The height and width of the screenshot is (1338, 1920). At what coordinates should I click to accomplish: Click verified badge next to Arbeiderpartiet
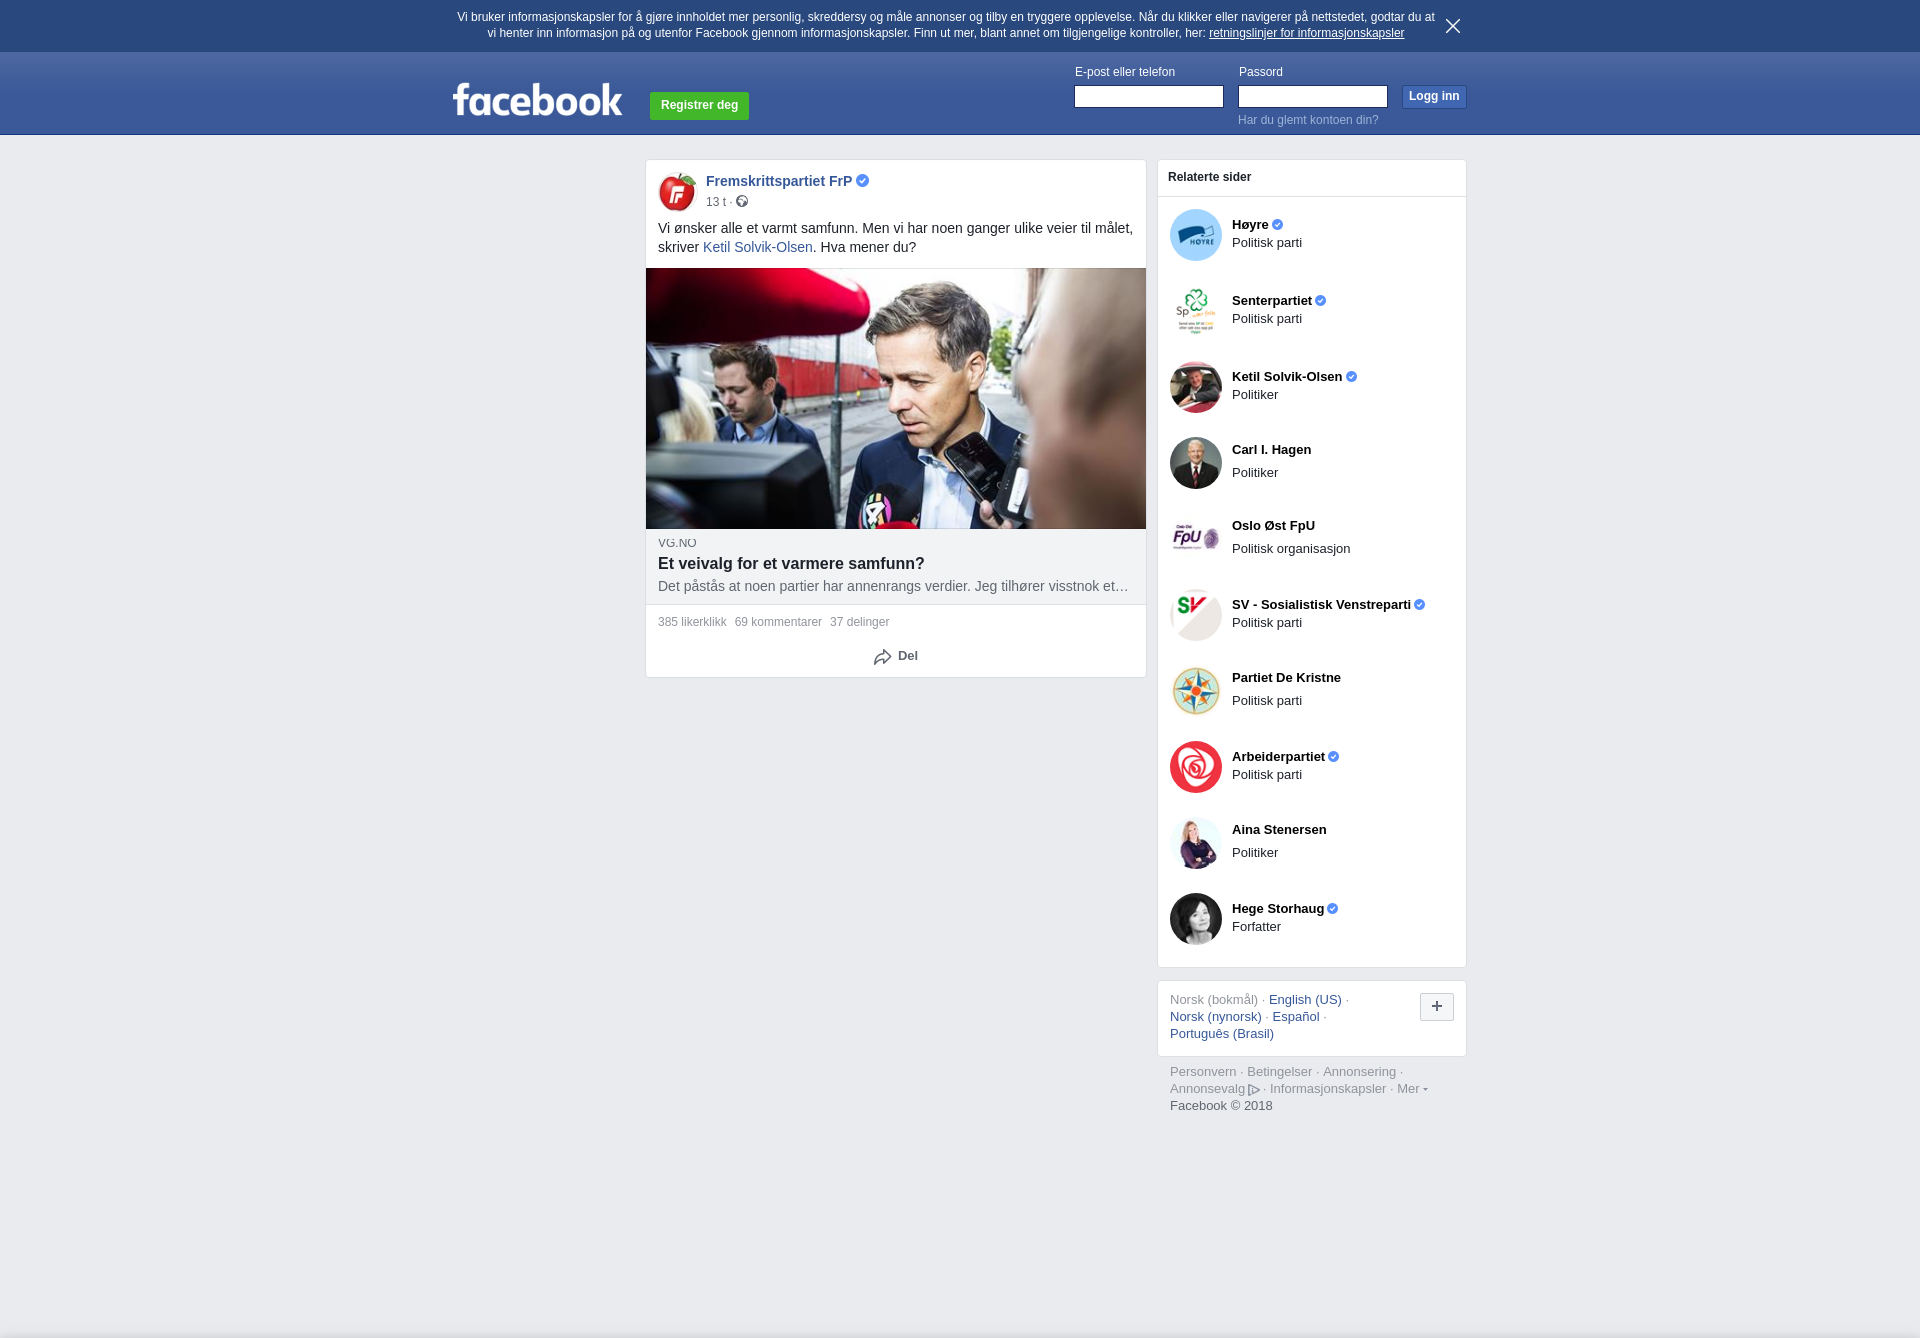pyautogui.click(x=1333, y=757)
